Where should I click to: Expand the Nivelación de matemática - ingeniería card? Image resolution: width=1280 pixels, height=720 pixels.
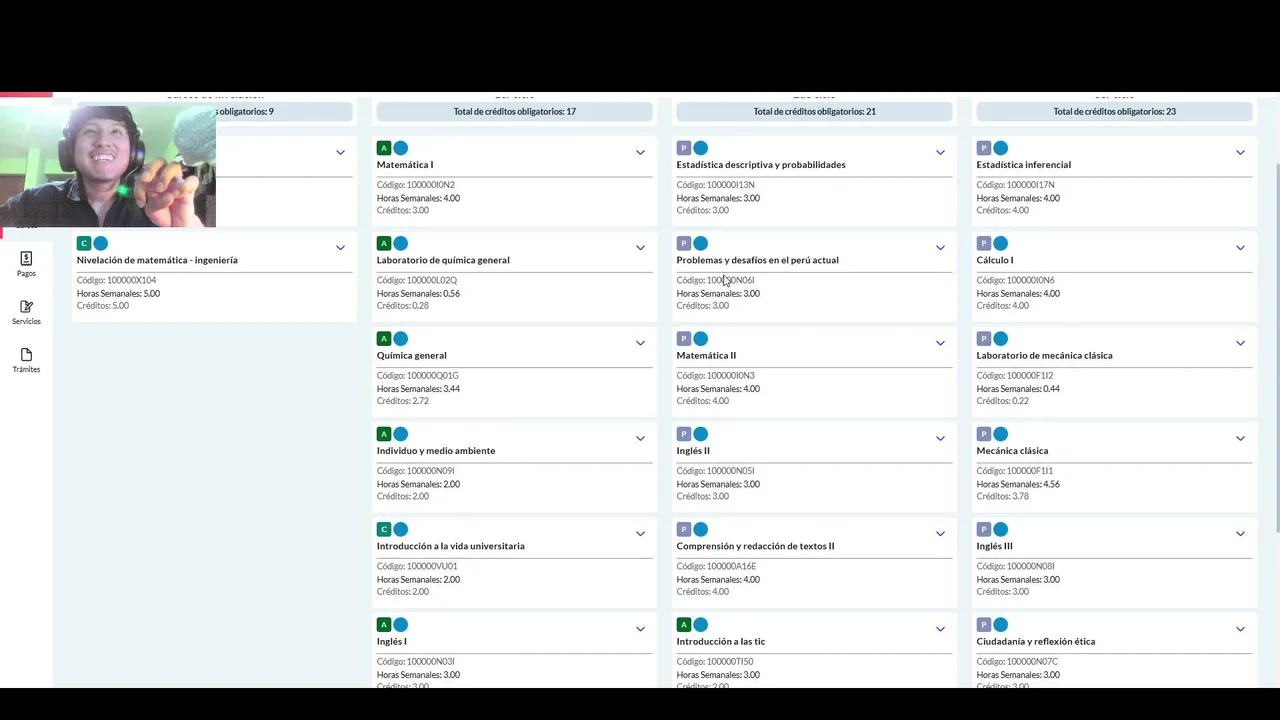(x=340, y=248)
